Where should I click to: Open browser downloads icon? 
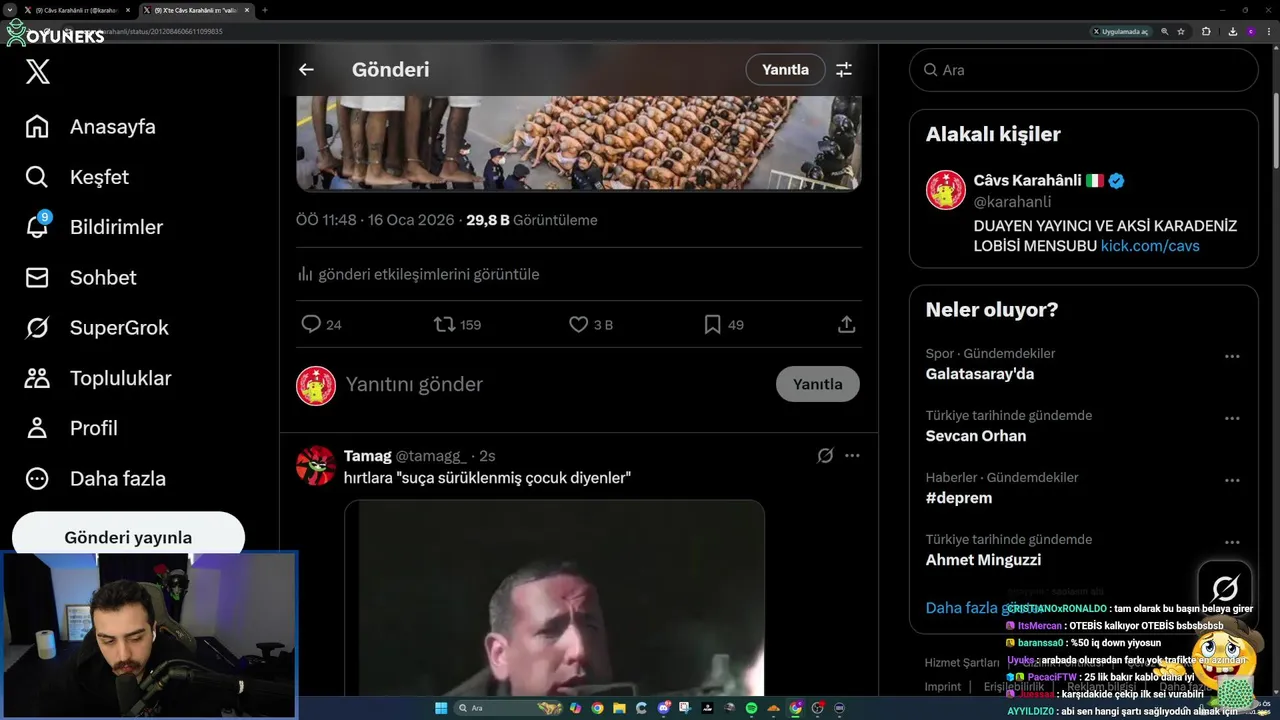[1232, 31]
